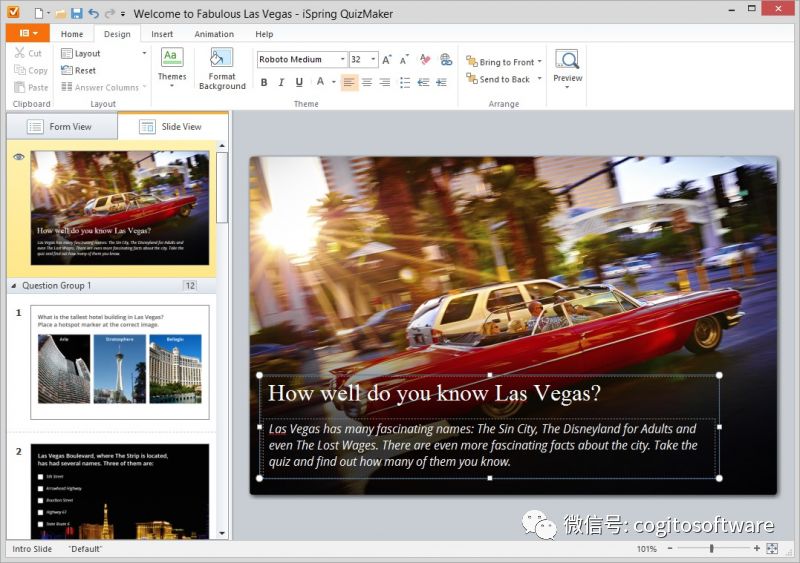Select question 2 slide thumbnail
The image size is (800, 563).
click(120, 492)
